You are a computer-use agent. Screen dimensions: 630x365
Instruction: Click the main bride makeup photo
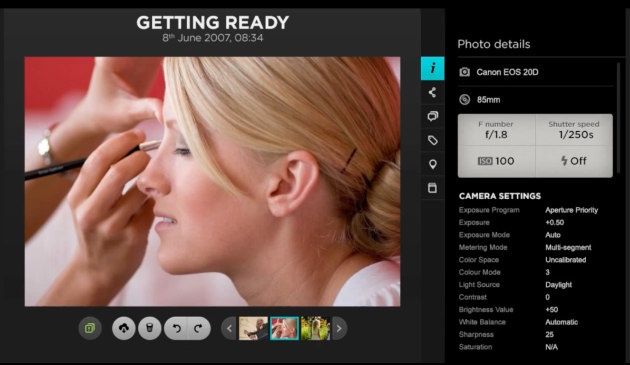pos(213,182)
